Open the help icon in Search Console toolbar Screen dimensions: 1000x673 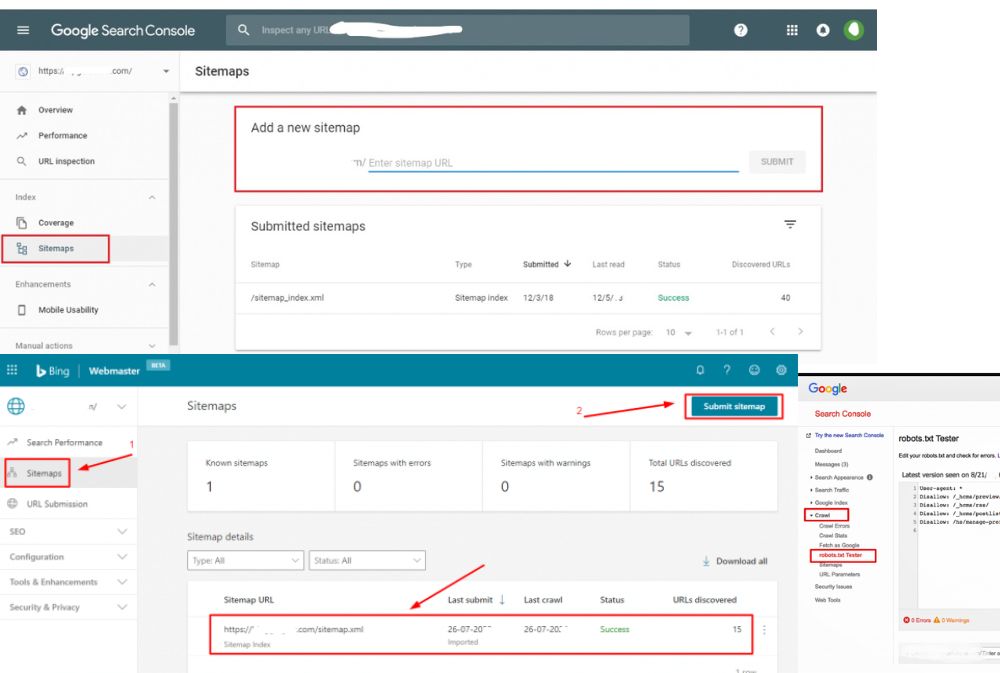pyautogui.click(x=739, y=30)
